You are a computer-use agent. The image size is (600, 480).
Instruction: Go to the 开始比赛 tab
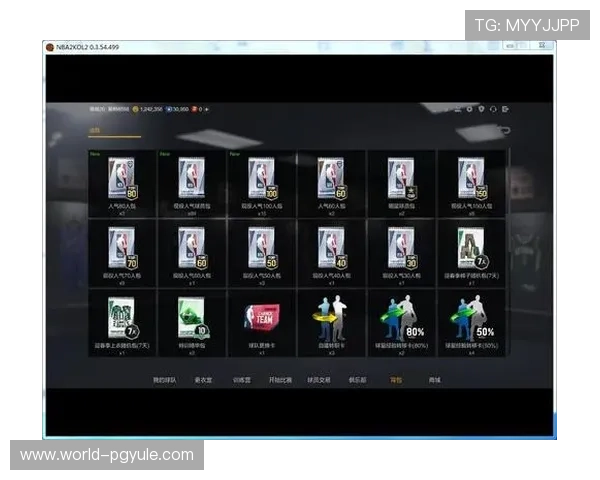coord(282,380)
